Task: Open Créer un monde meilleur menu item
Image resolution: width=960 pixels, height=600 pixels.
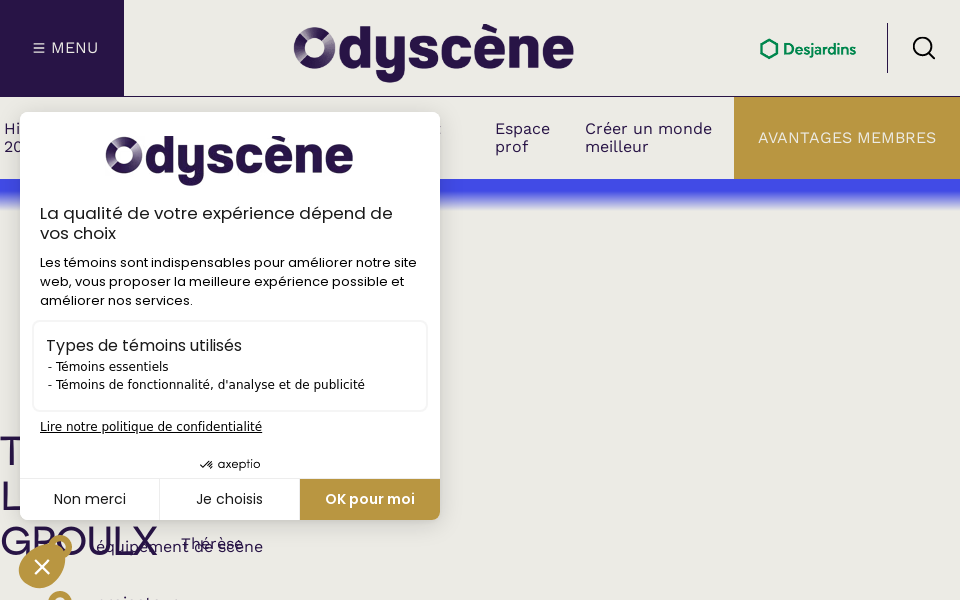Action: click(648, 138)
